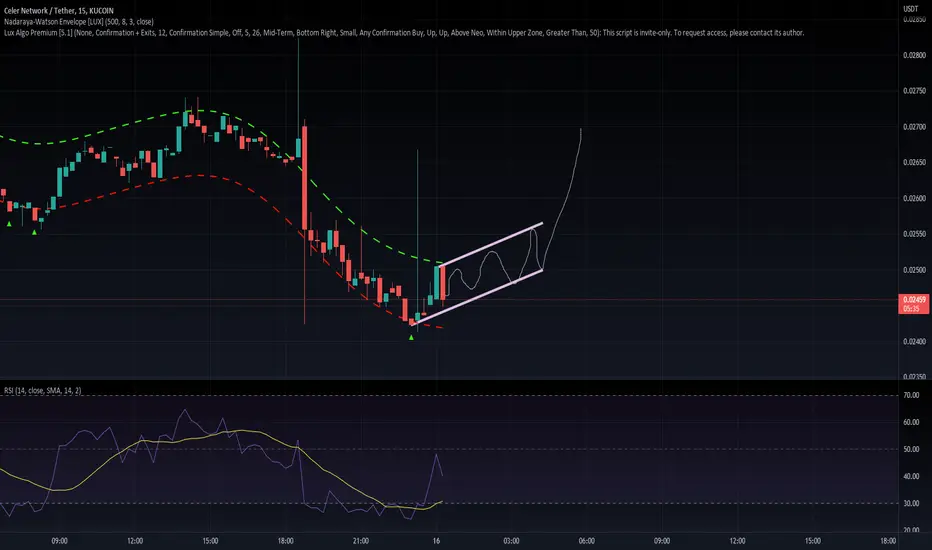Image resolution: width=932 pixels, height=550 pixels.
Task: Click the 0.02550 price axis label
Action: 914,234
